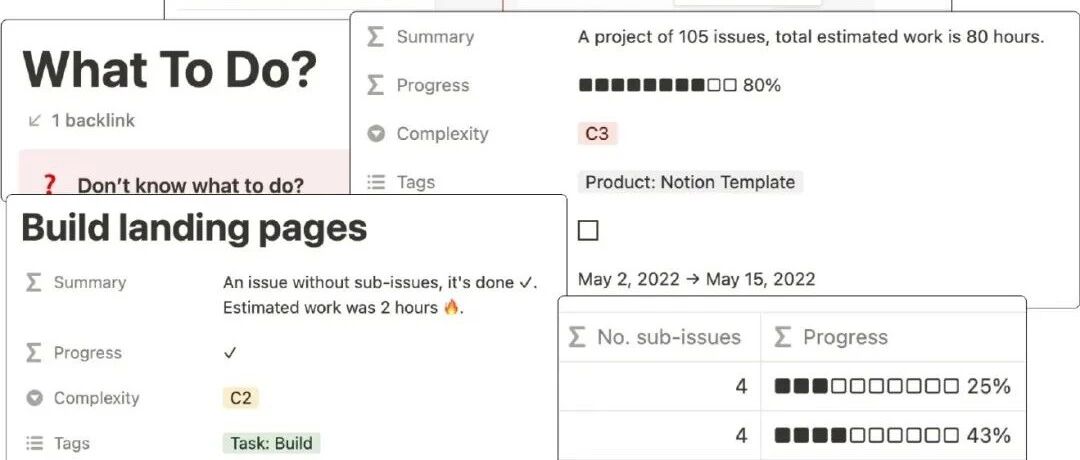
Task: Open the C2 complexity tag selector
Action: coord(240,398)
